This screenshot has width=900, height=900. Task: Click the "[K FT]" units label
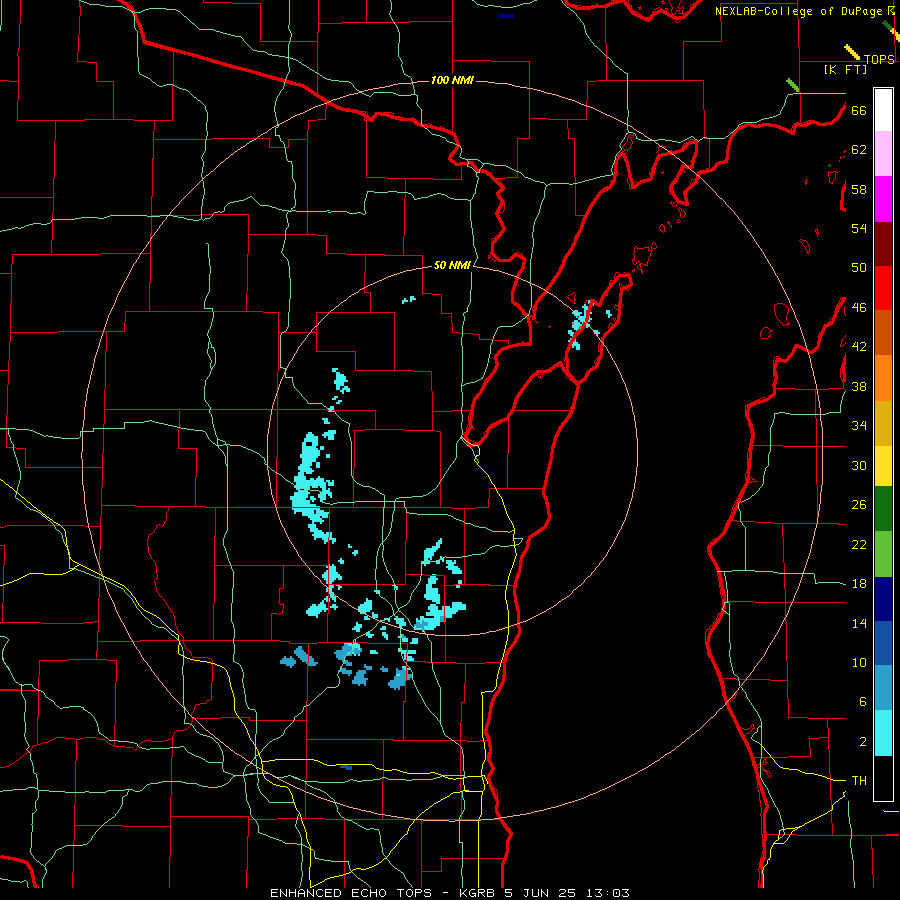tap(845, 70)
